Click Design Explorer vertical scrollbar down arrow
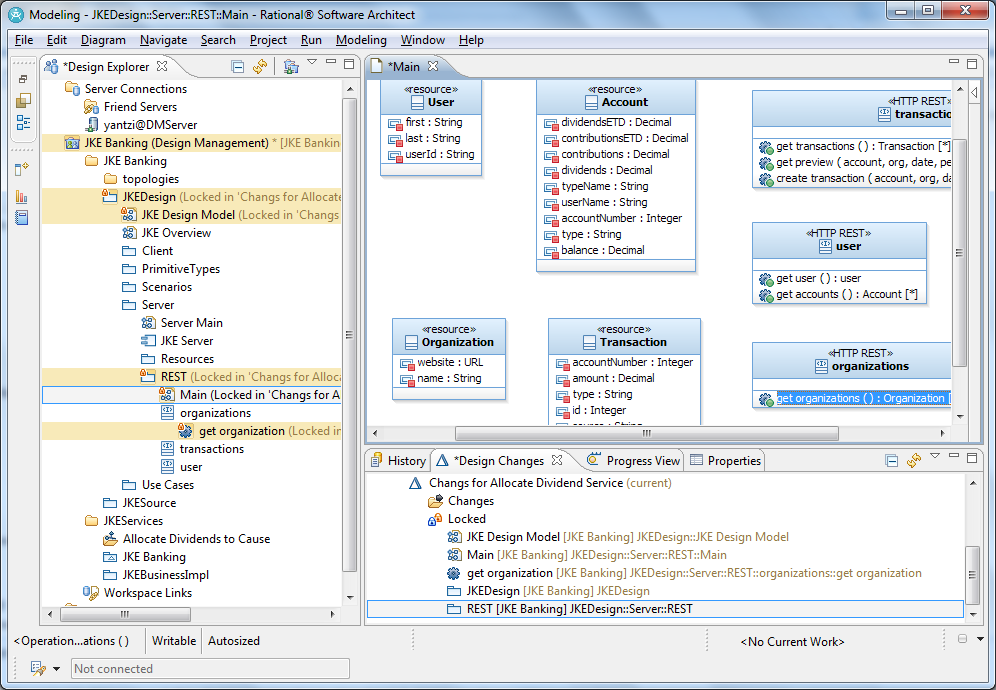 [x=350, y=597]
